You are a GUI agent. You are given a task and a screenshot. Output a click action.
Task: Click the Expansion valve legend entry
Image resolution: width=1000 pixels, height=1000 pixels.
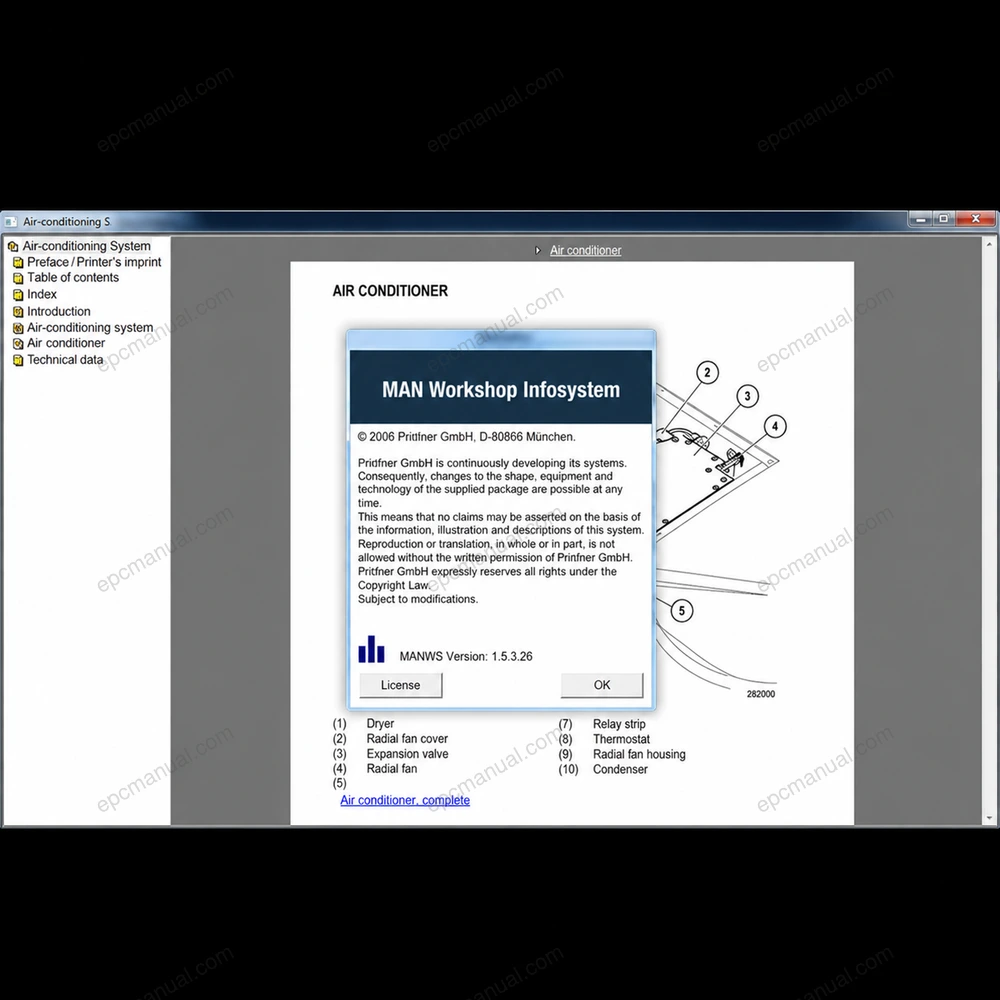click(407, 754)
